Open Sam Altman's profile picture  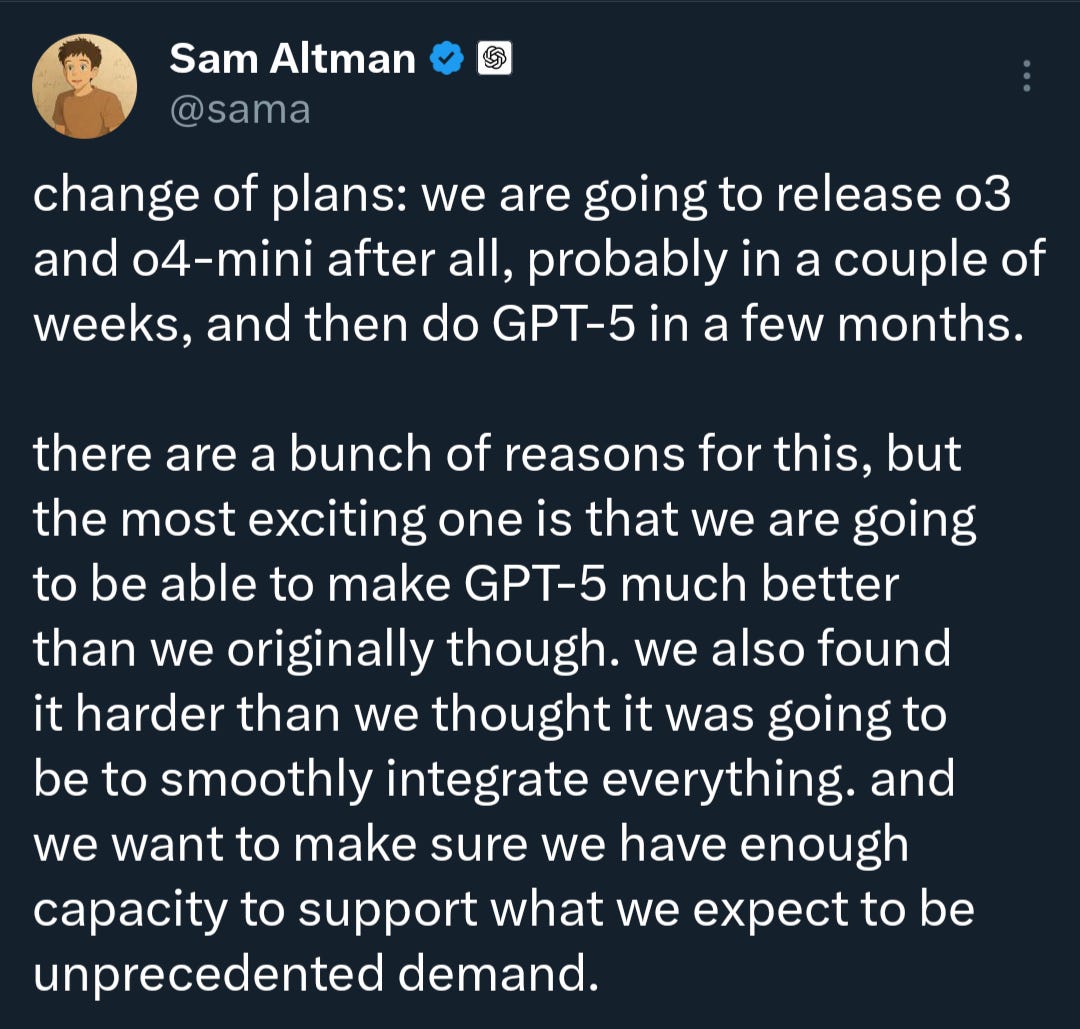86,82
